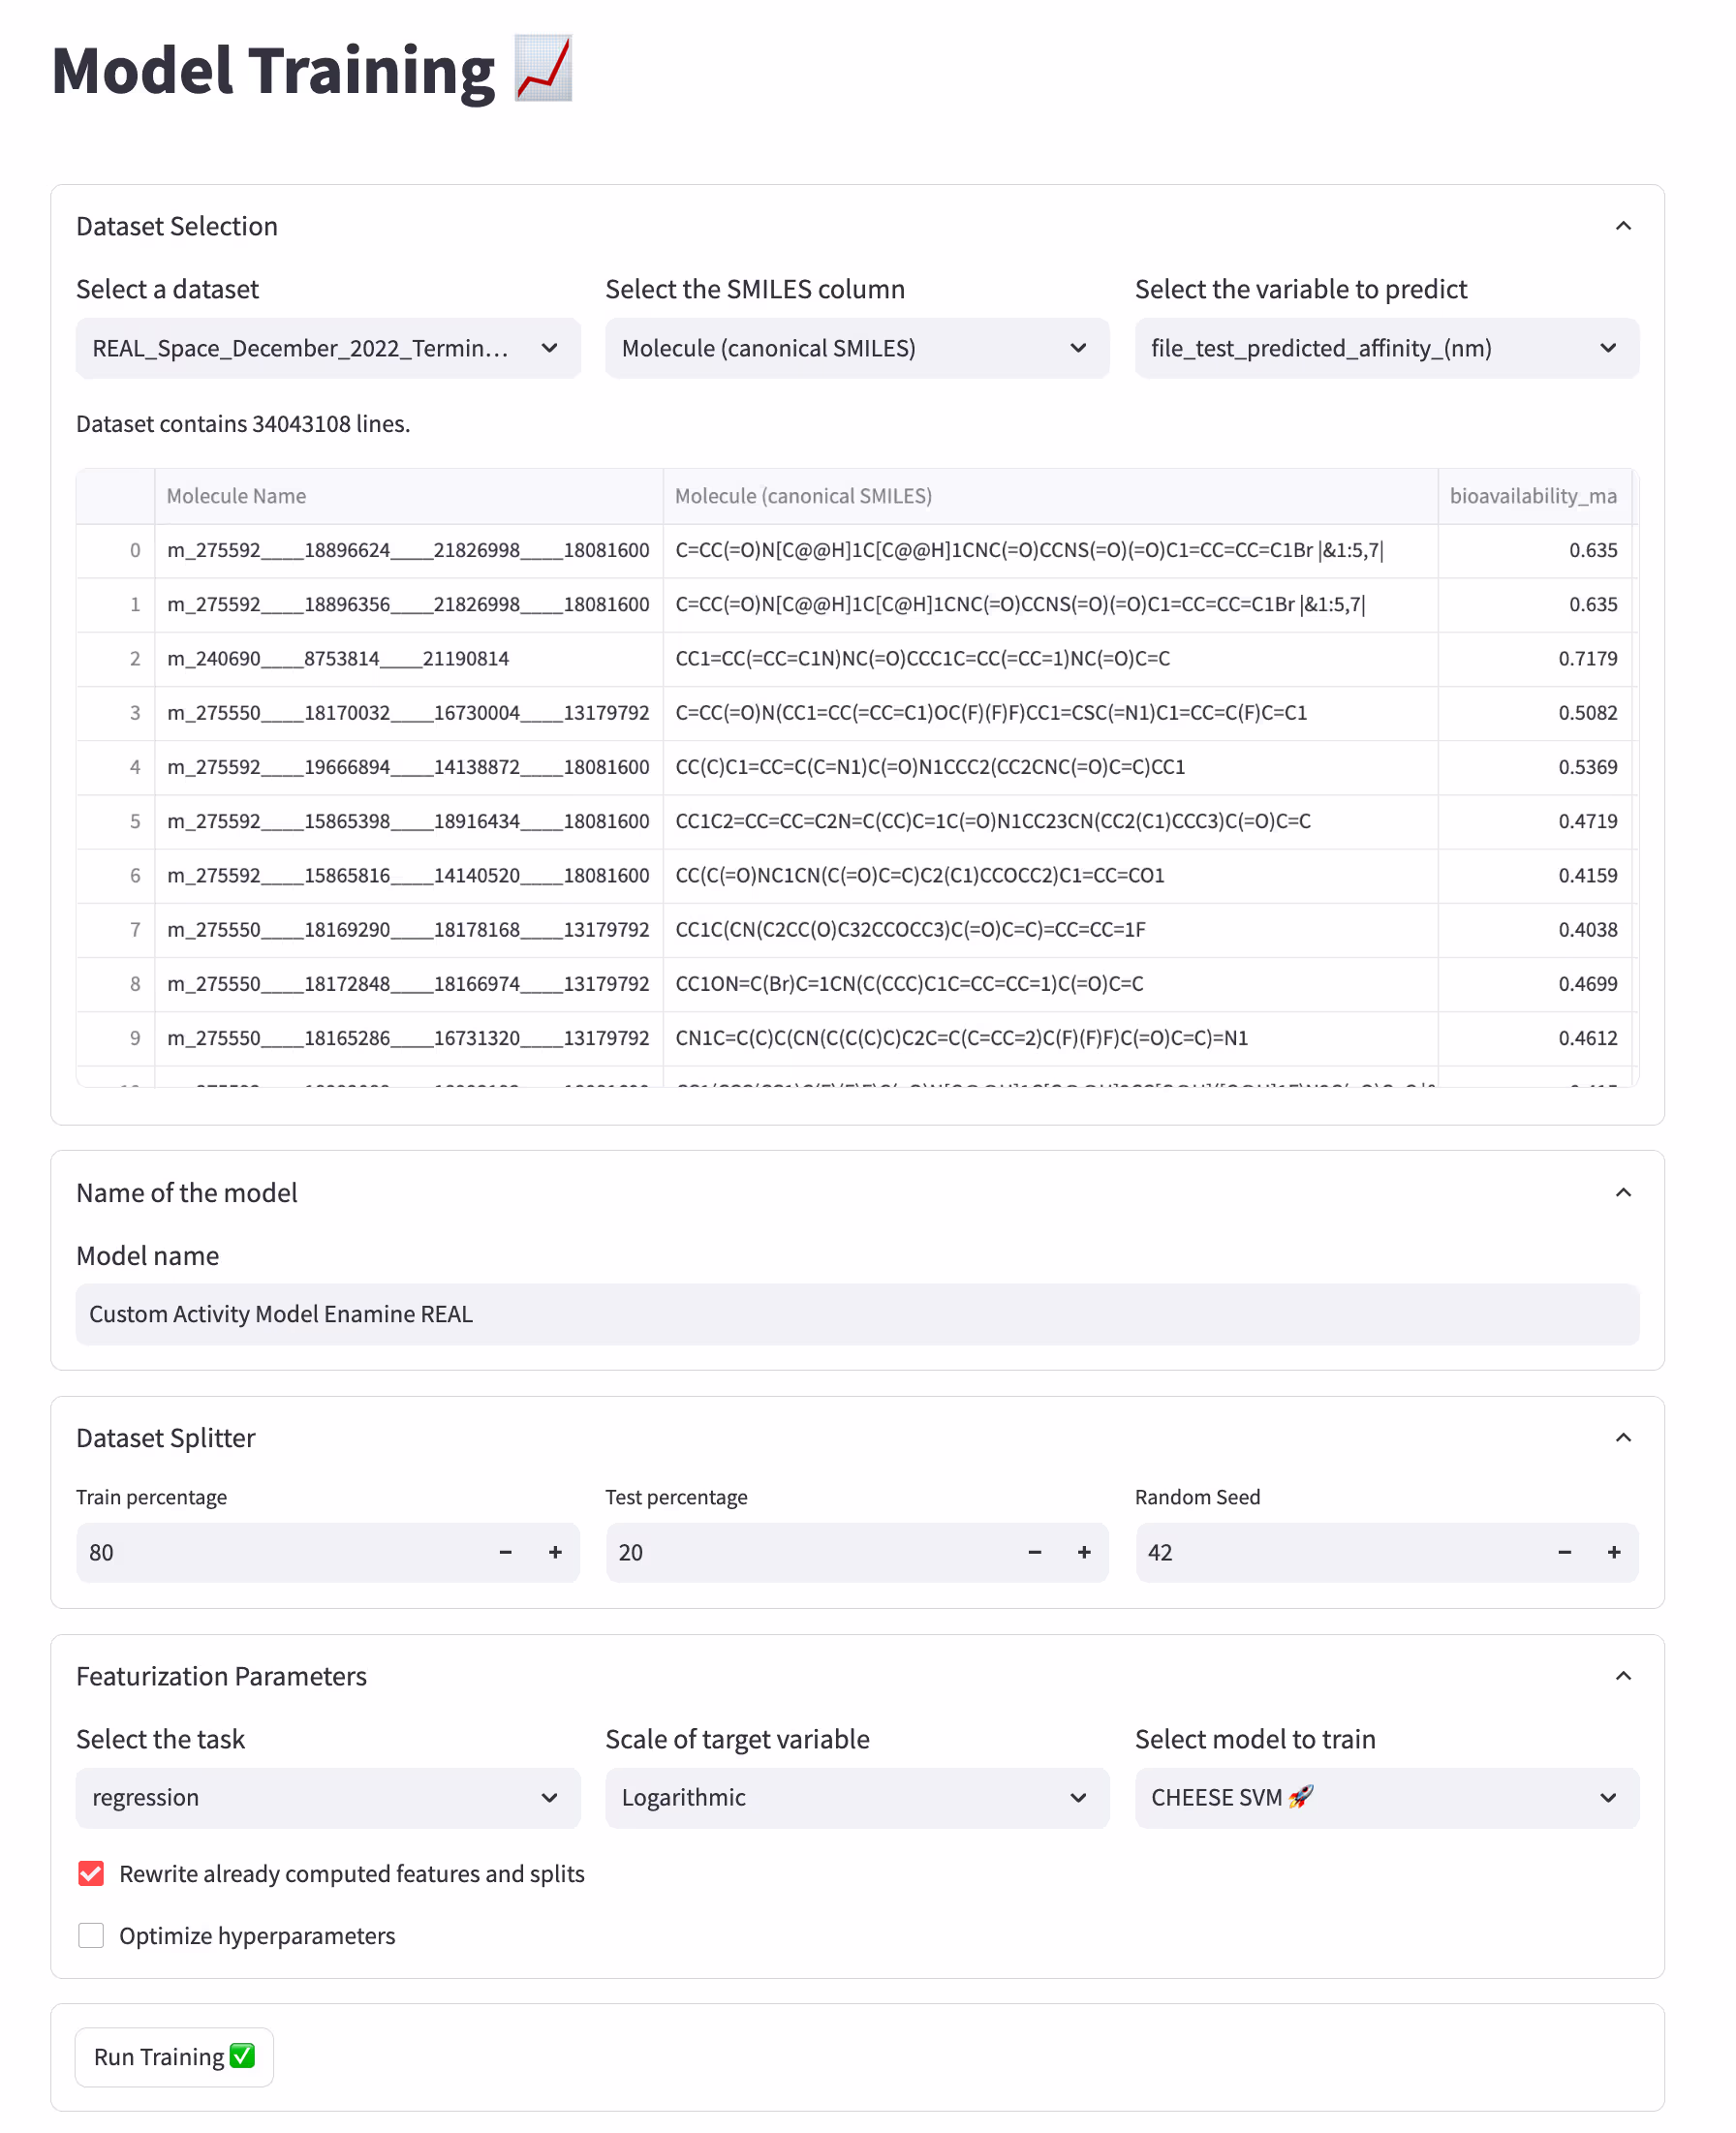Enable Optimize hyperparameters checkbox
Viewport: 1736px width, 2133px height.
click(x=91, y=1935)
